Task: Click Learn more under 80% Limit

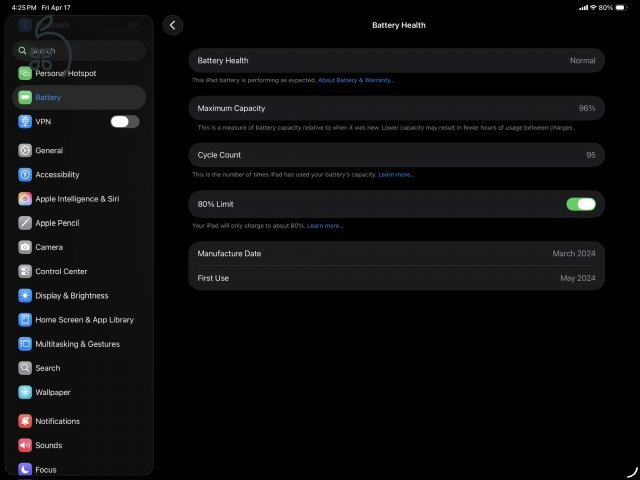Action: (x=325, y=226)
